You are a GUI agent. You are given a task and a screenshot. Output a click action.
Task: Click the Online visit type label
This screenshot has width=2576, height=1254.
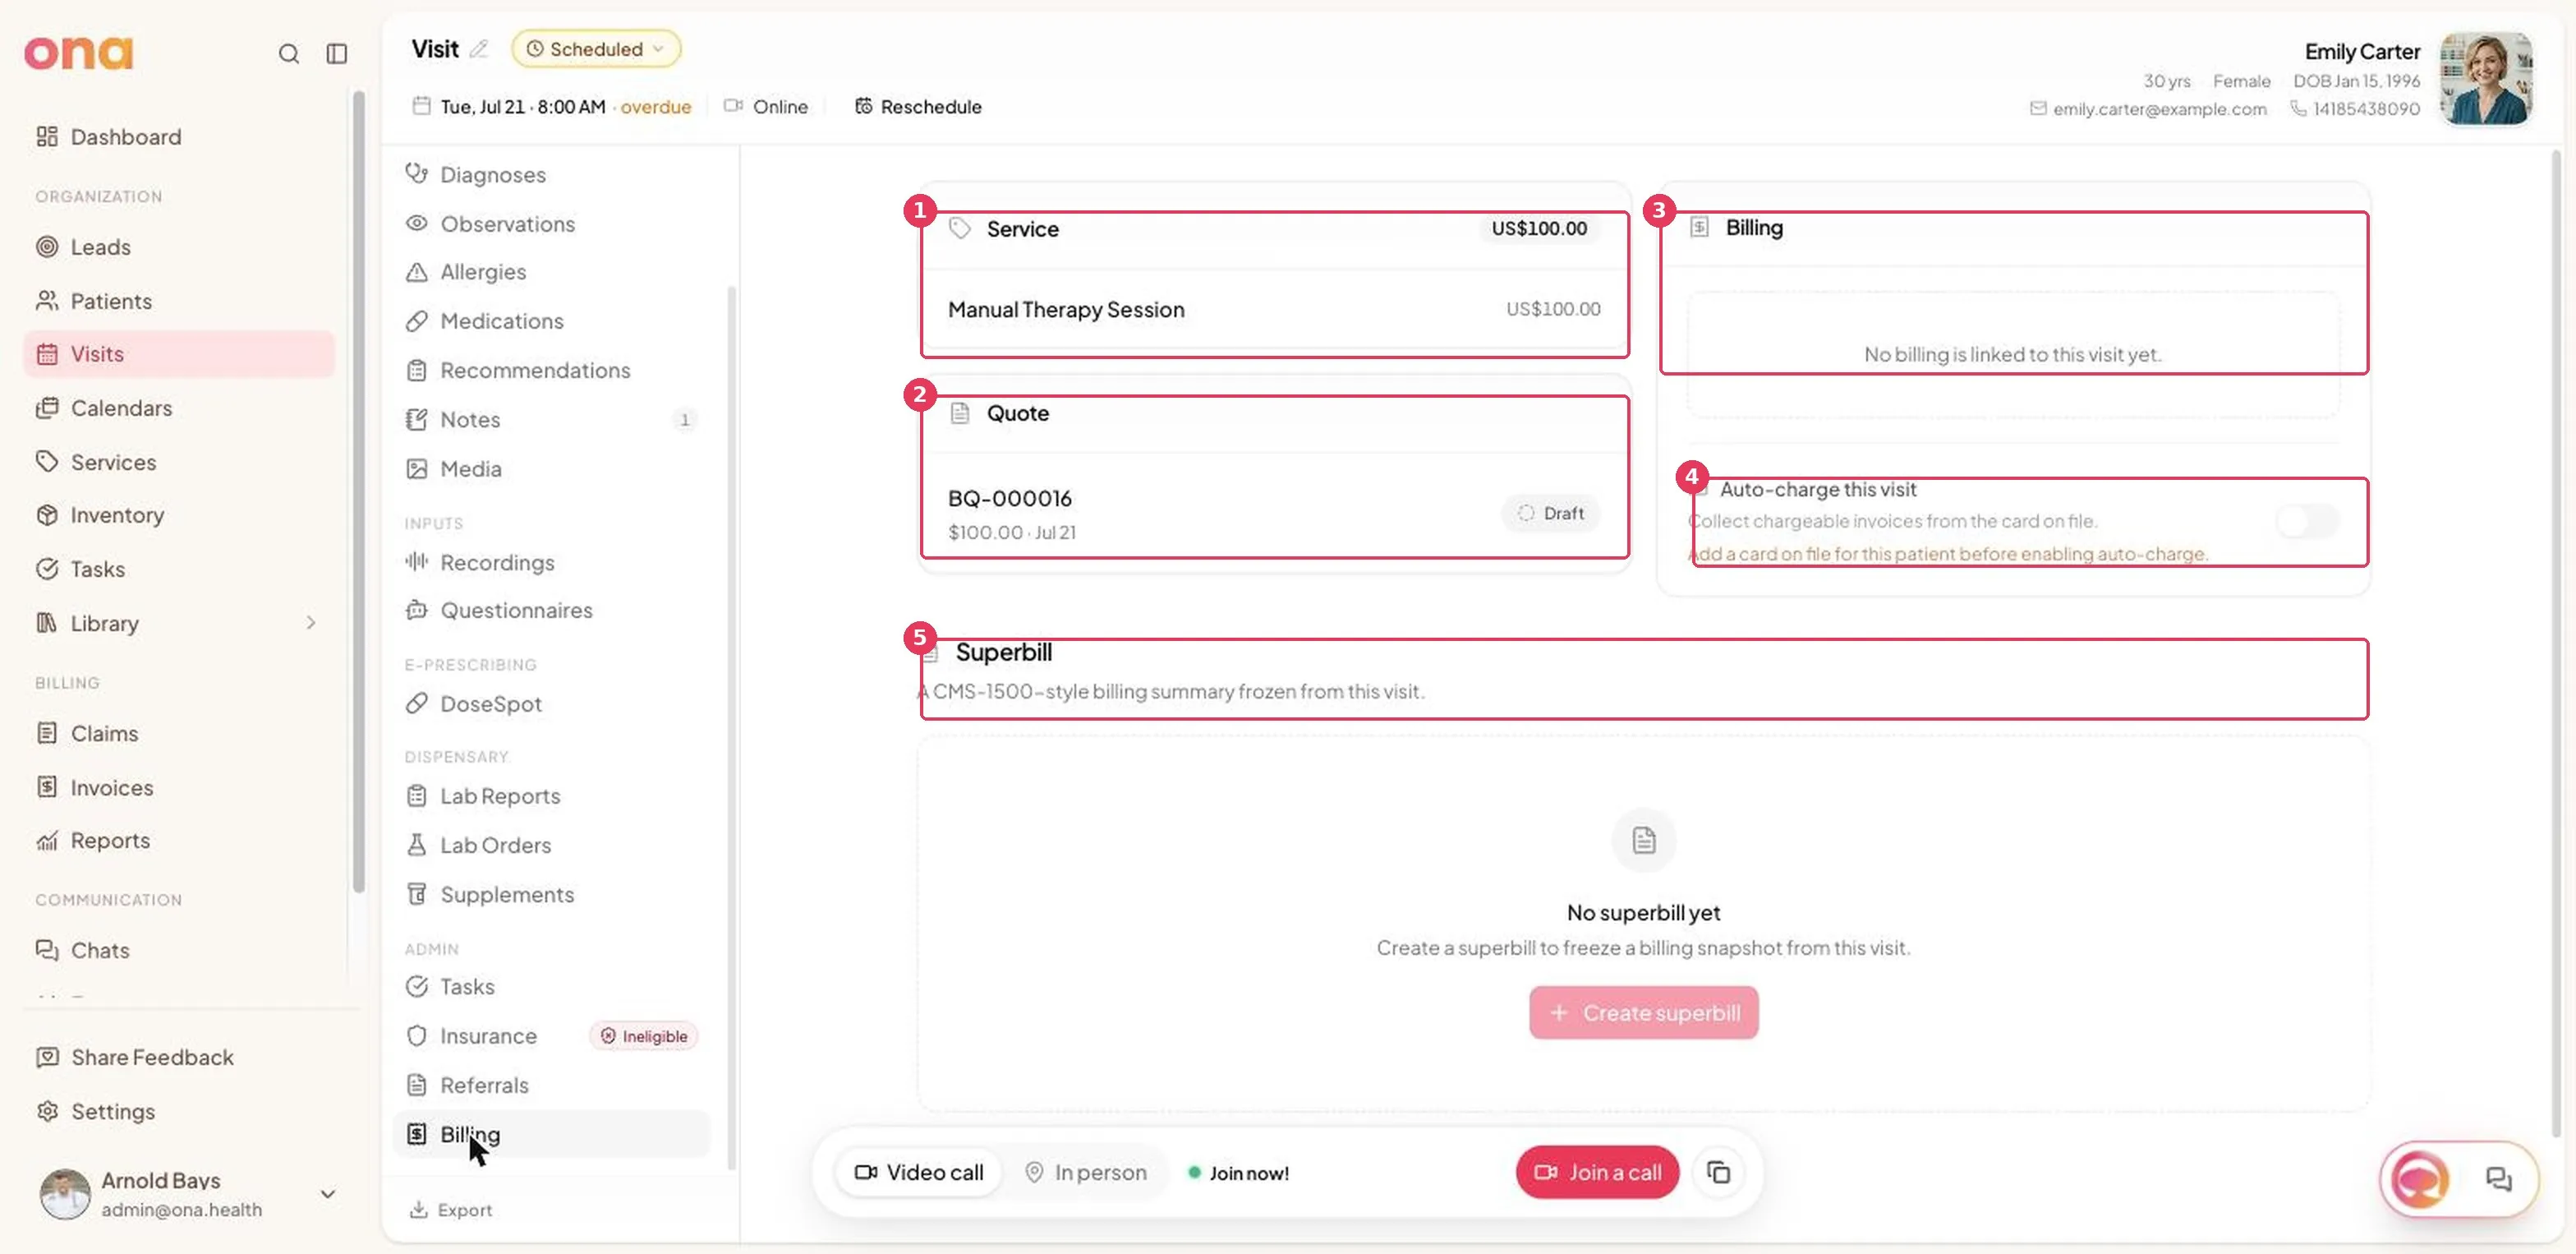point(767,106)
